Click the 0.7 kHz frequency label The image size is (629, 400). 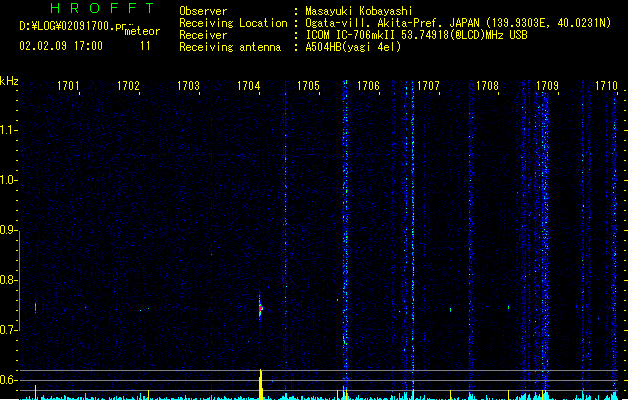(x=7, y=330)
